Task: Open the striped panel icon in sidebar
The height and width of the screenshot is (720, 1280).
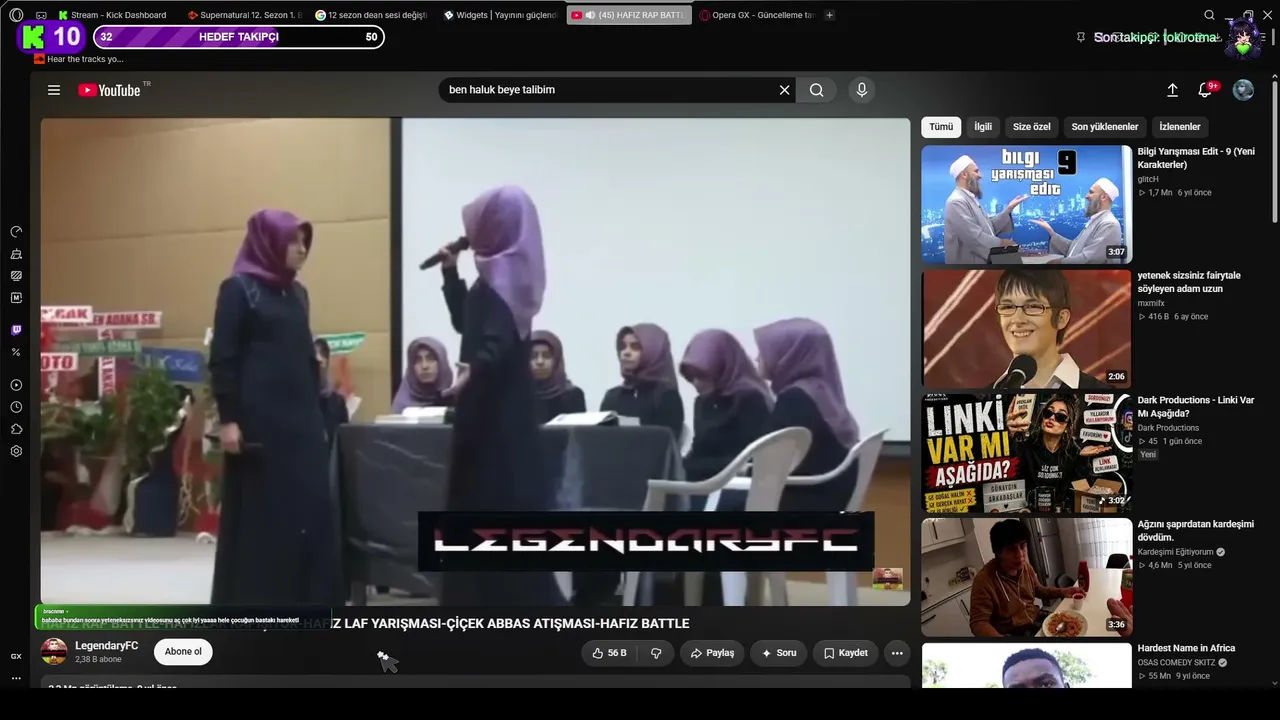Action: coord(16,276)
